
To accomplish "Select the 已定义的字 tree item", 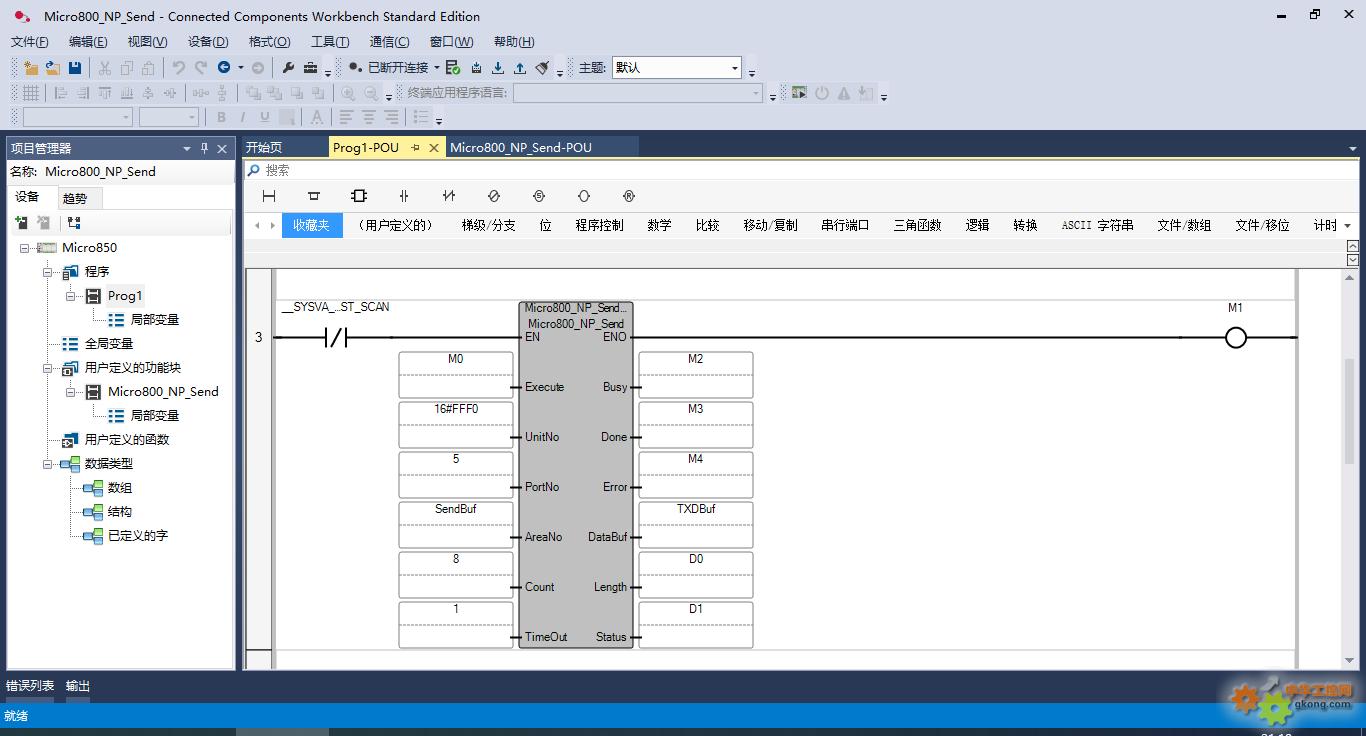I will pyautogui.click(x=137, y=536).
